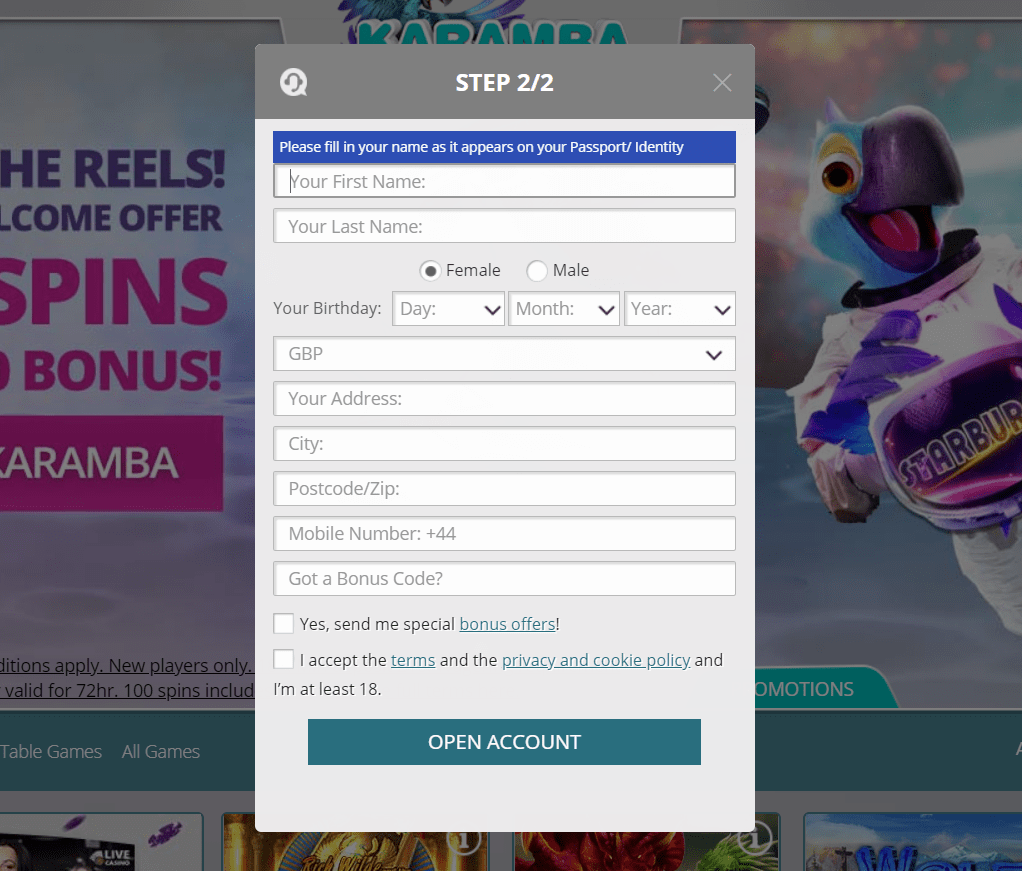Open the bonus offers link
This screenshot has width=1022, height=871.
coord(507,624)
